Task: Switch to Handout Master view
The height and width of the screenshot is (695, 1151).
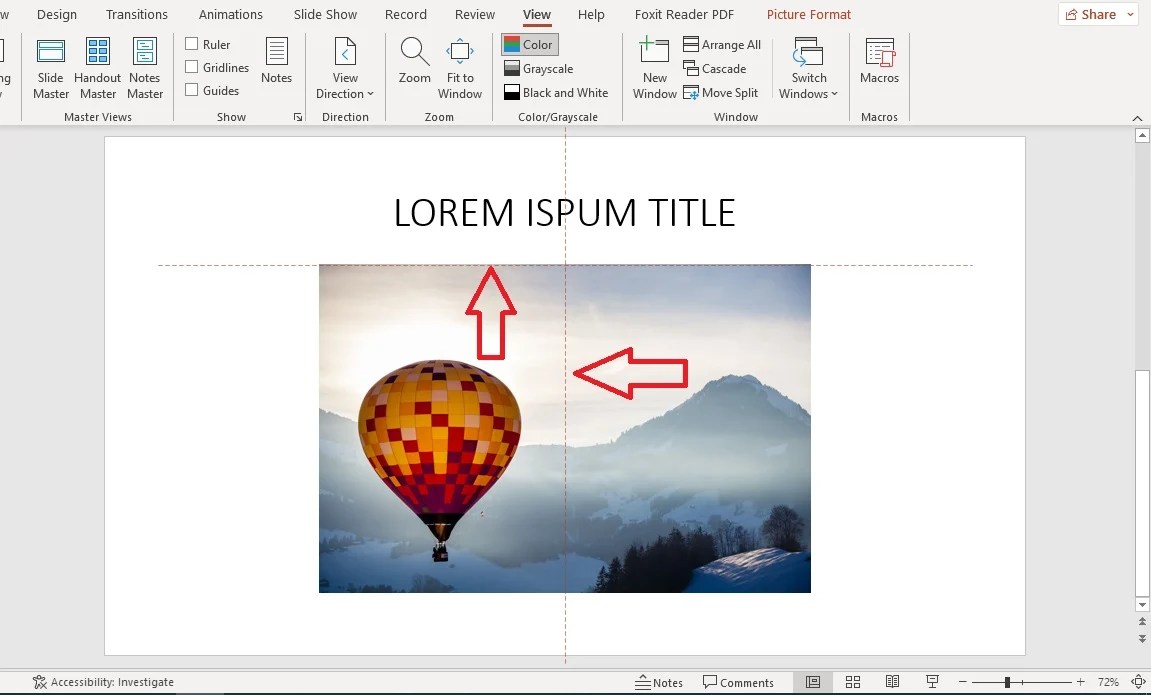Action: coord(97,67)
